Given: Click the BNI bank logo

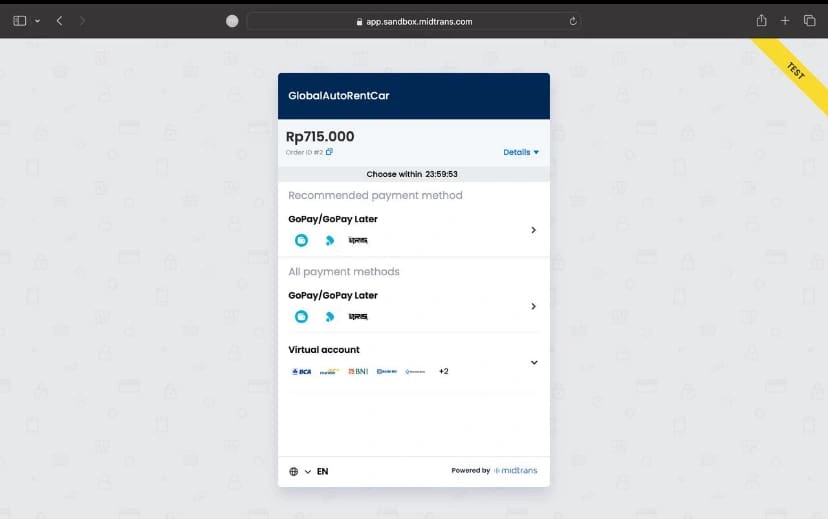Looking at the screenshot, I should point(358,372).
